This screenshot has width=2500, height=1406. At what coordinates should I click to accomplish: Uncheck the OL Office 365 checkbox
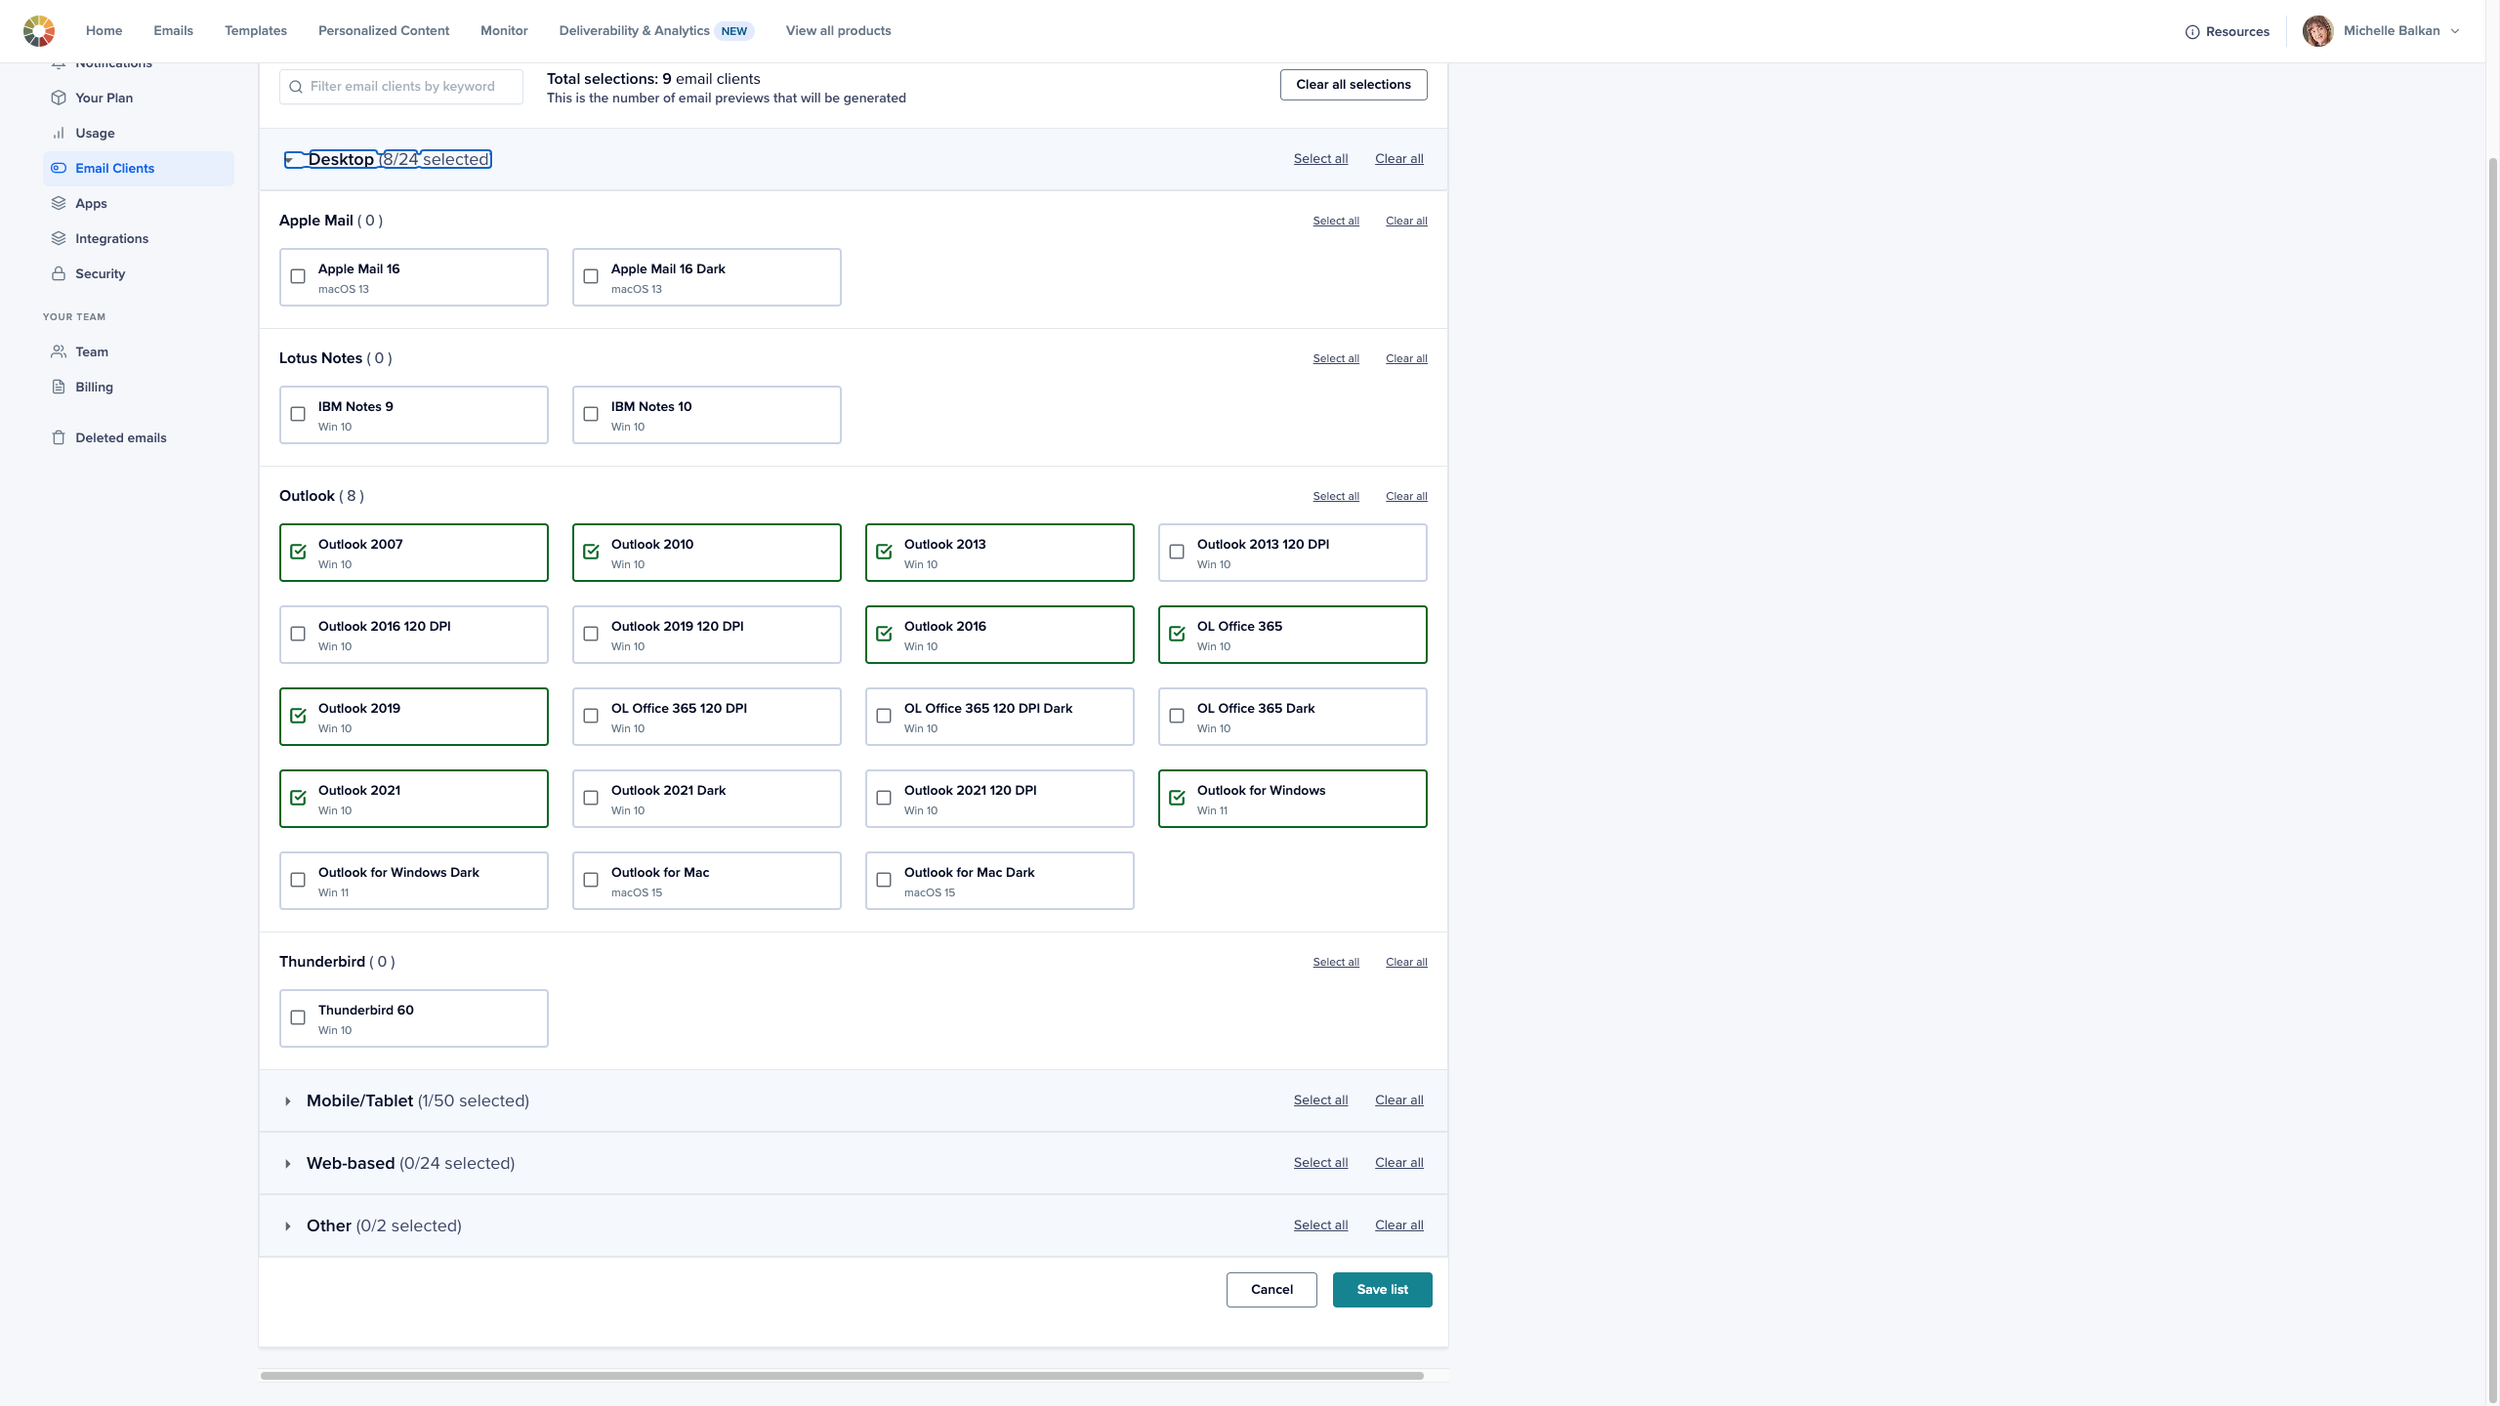point(1177,634)
